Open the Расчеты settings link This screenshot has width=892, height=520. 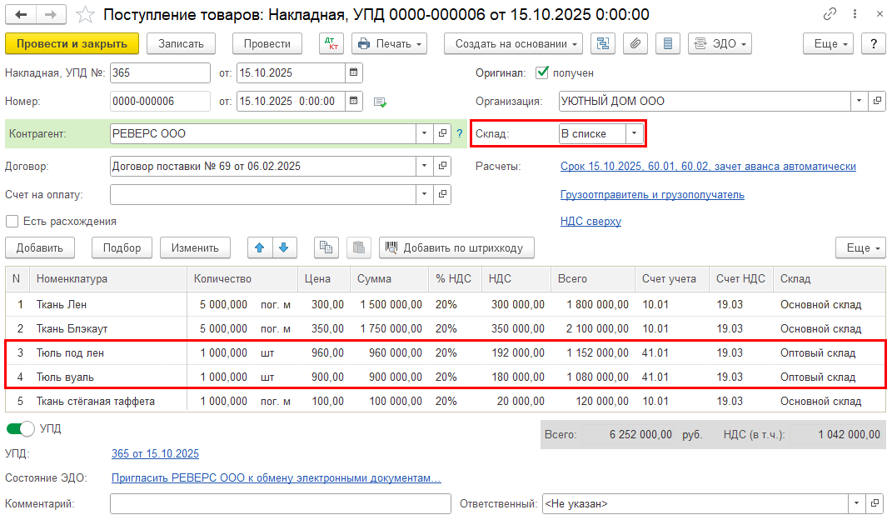pos(708,166)
